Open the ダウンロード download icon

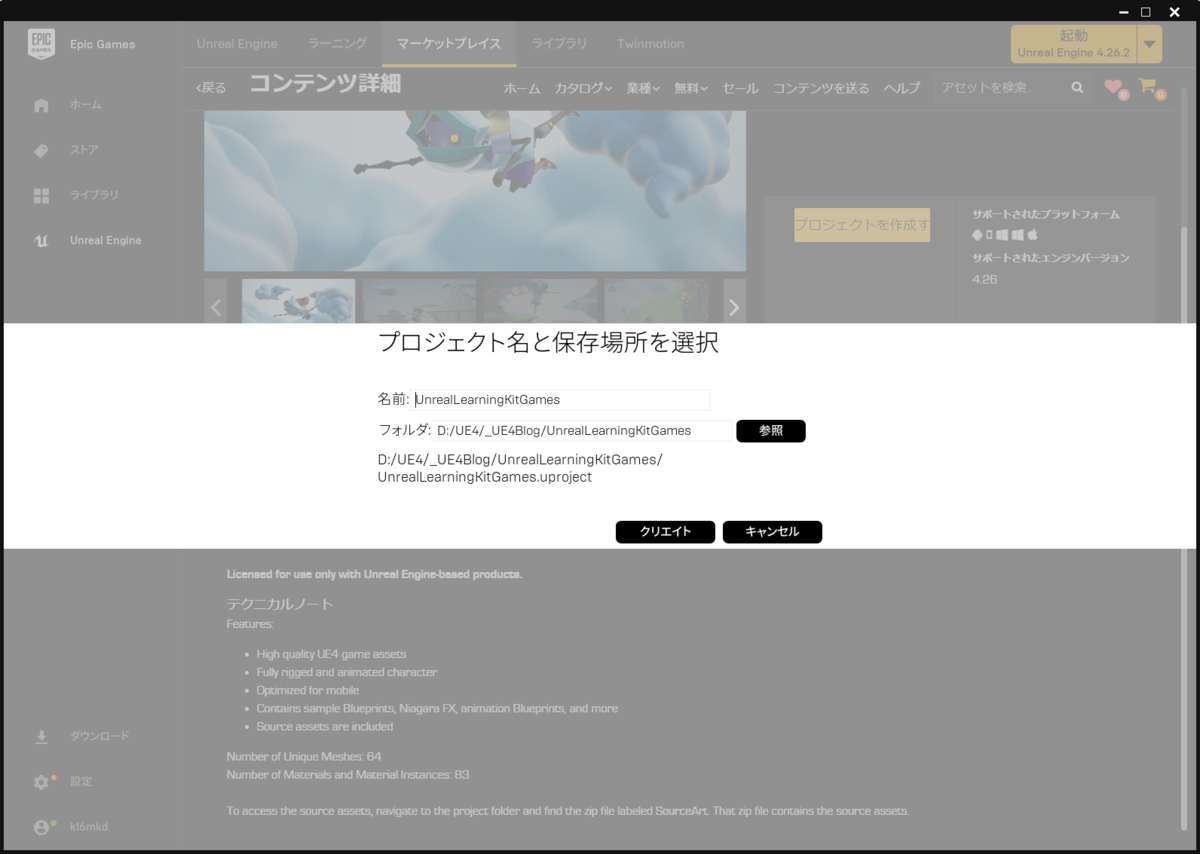click(x=41, y=737)
